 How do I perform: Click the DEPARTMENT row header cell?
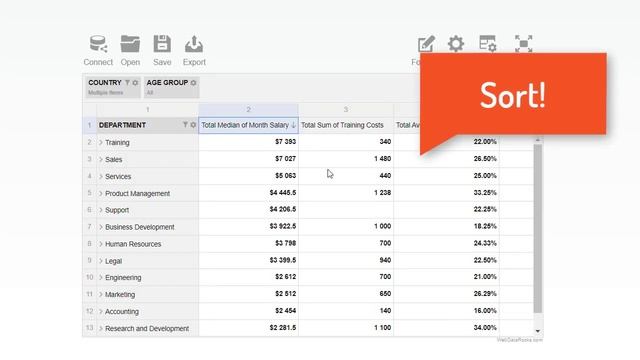click(147, 125)
